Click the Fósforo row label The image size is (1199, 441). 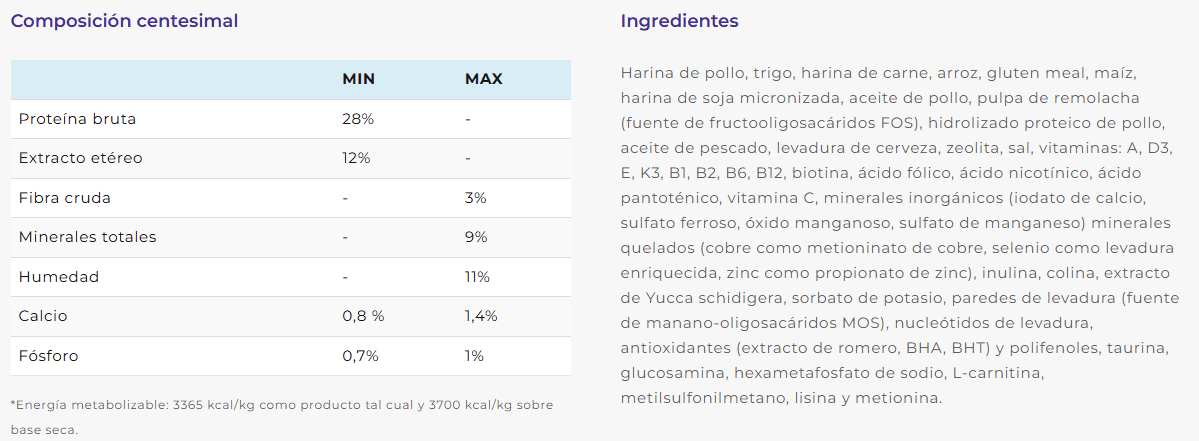(48, 355)
